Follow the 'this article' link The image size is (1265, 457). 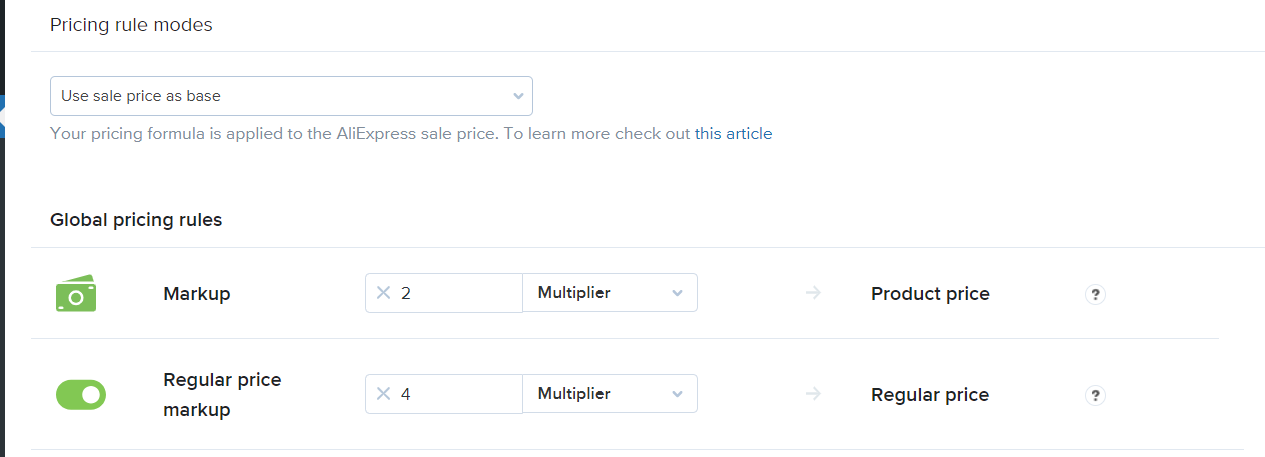point(733,133)
